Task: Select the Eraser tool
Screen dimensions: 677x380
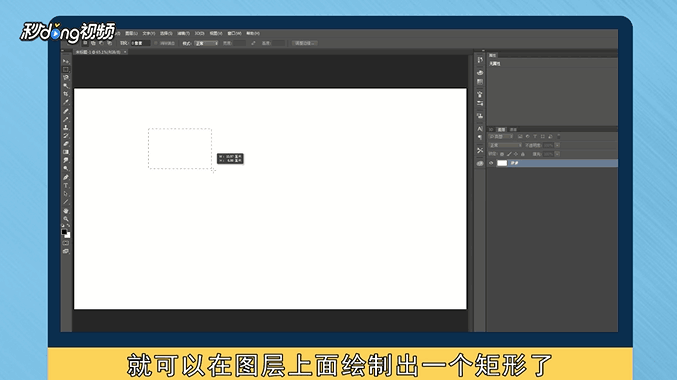Action: (x=66, y=144)
